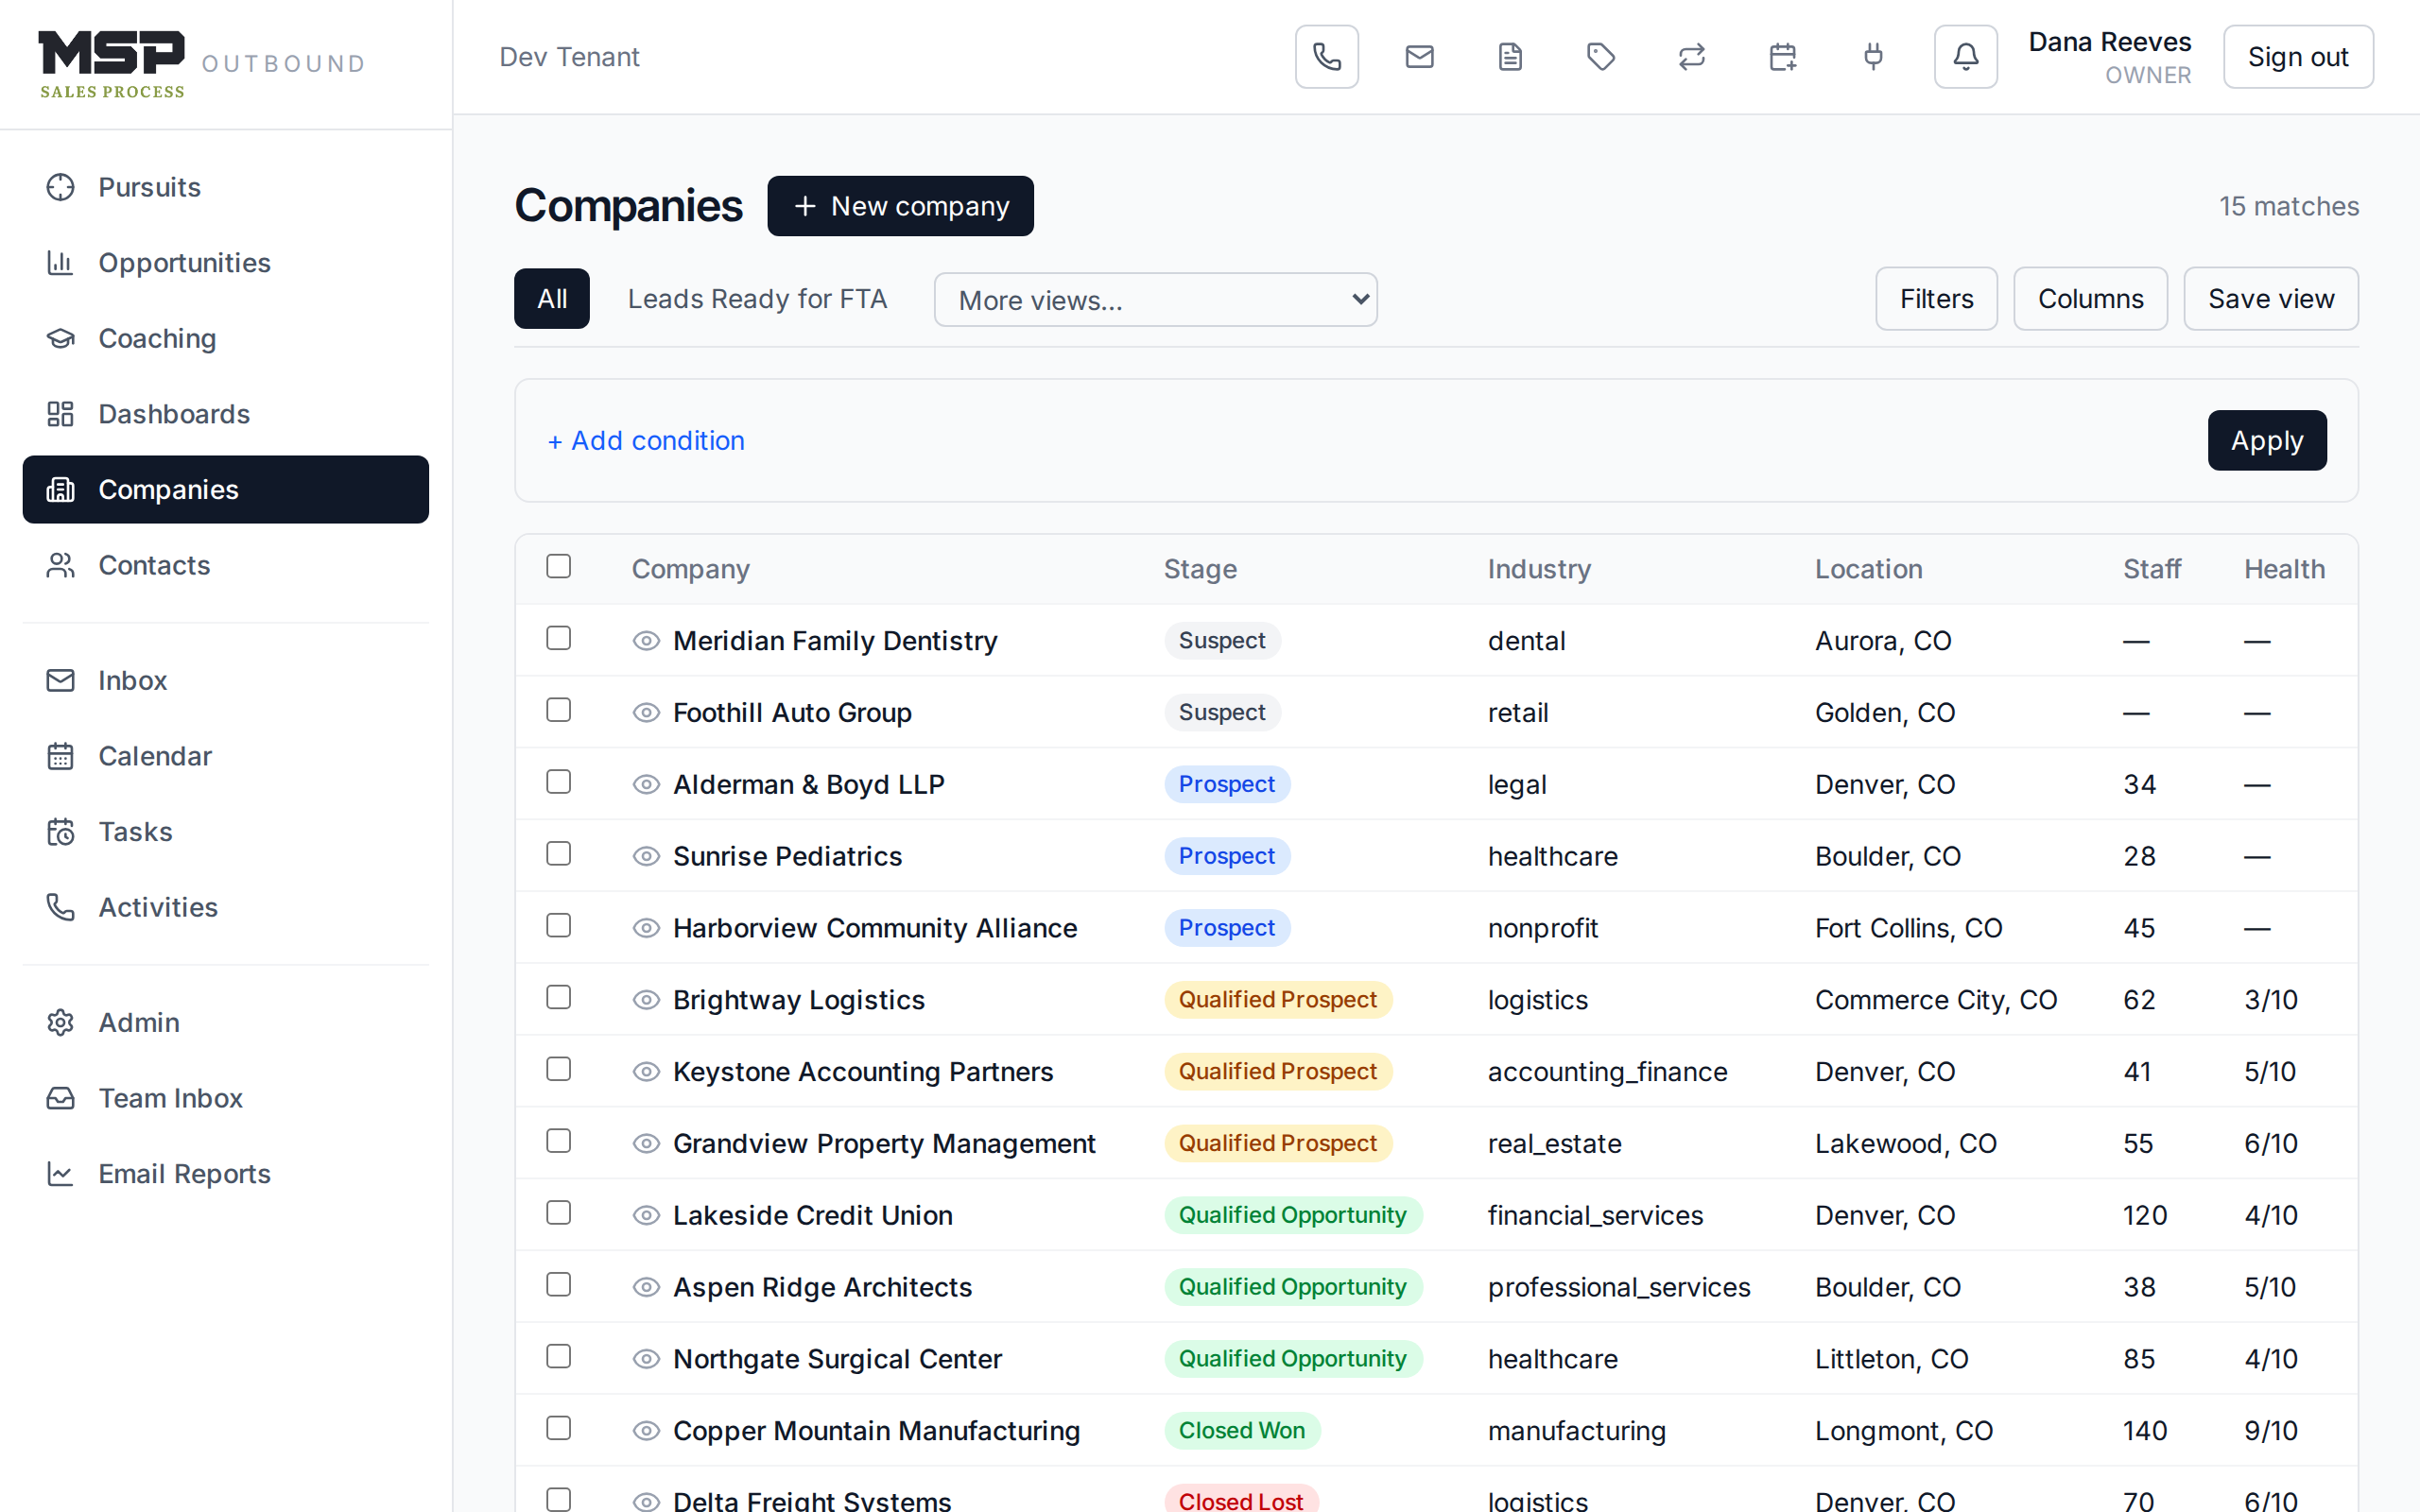Image resolution: width=2420 pixels, height=1512 pixels.
Task: Toggle the eye icon for Keystone Accounting Partners
Action: 646,1072
